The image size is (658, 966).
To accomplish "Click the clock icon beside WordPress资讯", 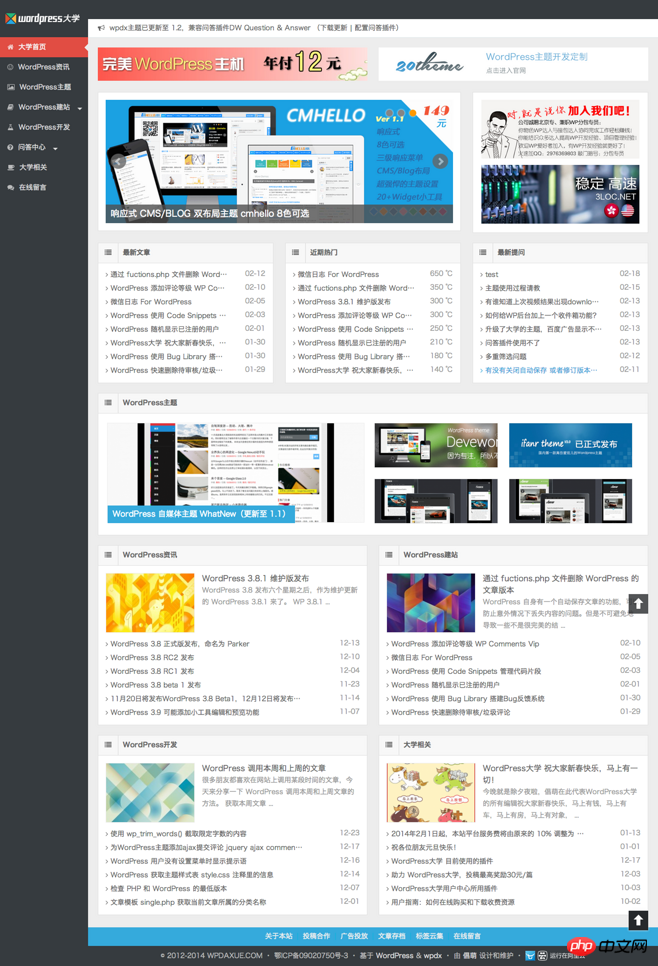I will pos(10,67).
